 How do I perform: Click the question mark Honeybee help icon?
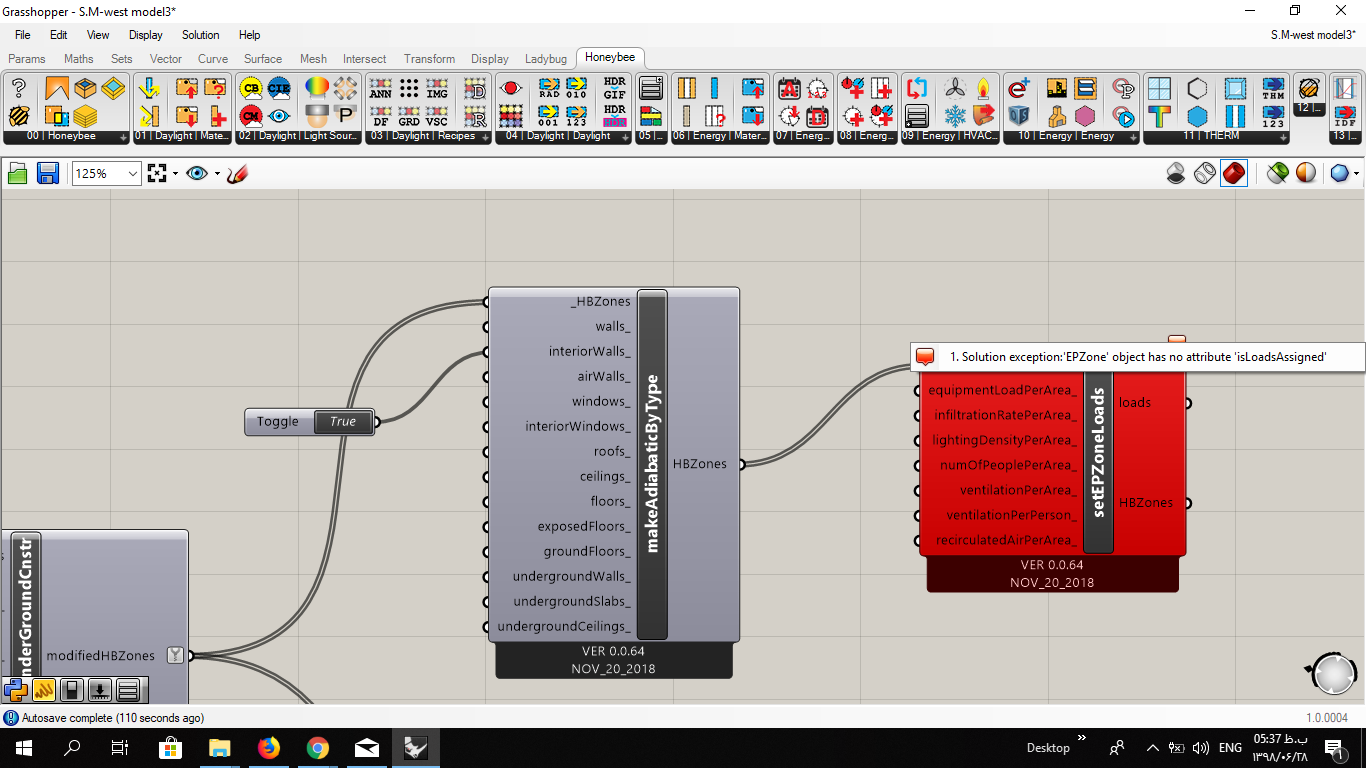pyautogui.click(x=18, y=88)
